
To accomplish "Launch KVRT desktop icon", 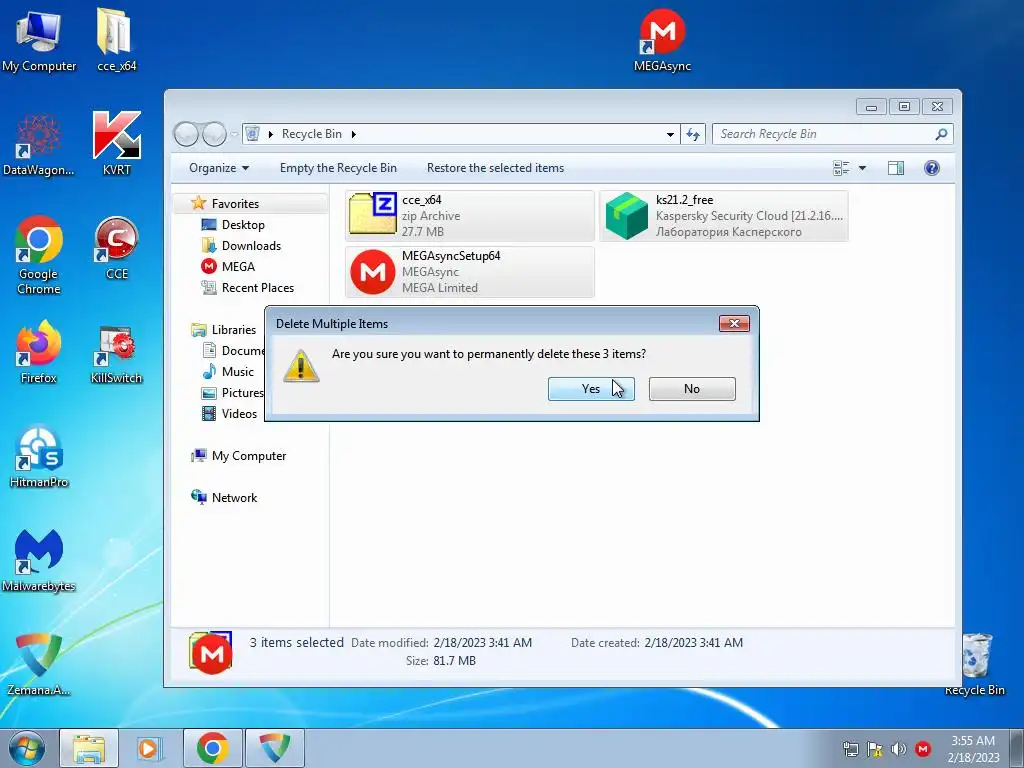I will click(x=116, y=145).
